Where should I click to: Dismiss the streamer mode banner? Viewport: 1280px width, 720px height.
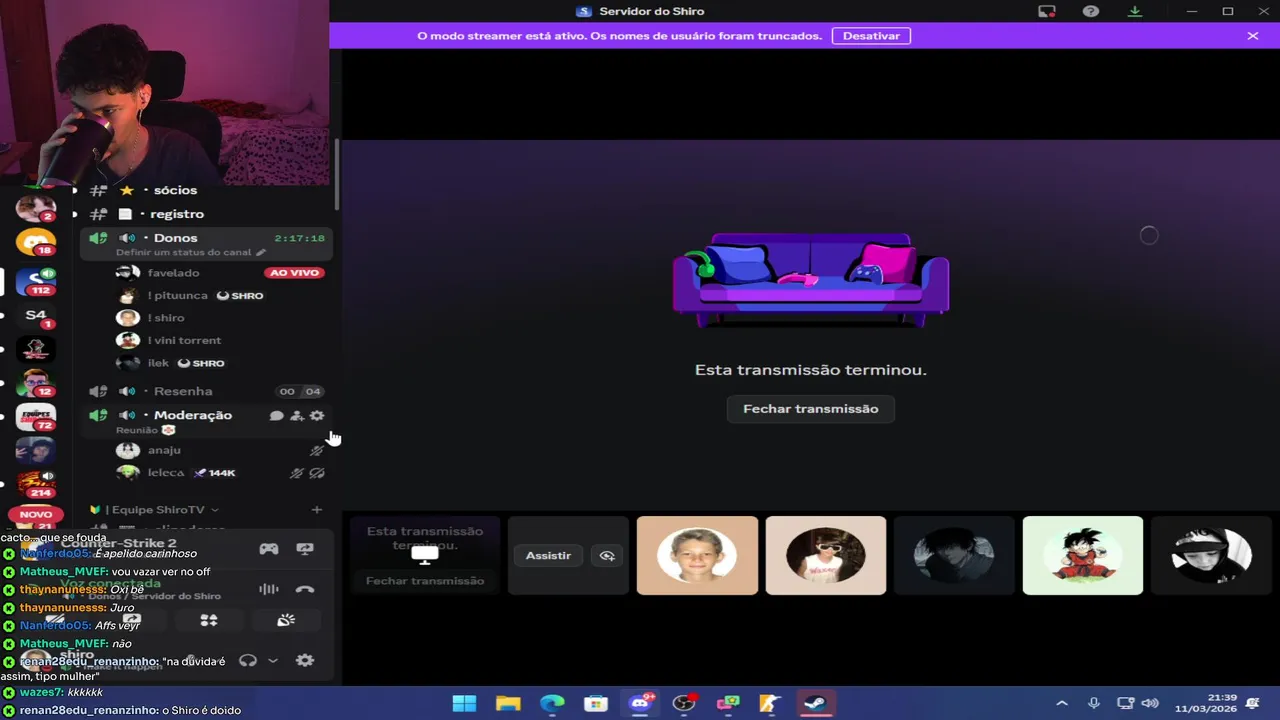(x=1252, y=36)
